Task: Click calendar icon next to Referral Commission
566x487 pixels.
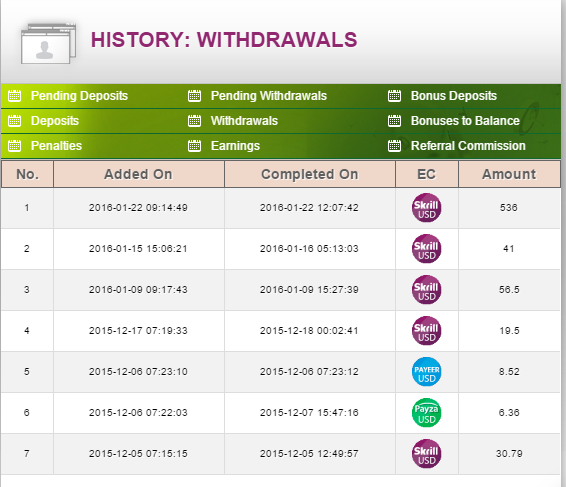Action: click(x=394, y=146)
